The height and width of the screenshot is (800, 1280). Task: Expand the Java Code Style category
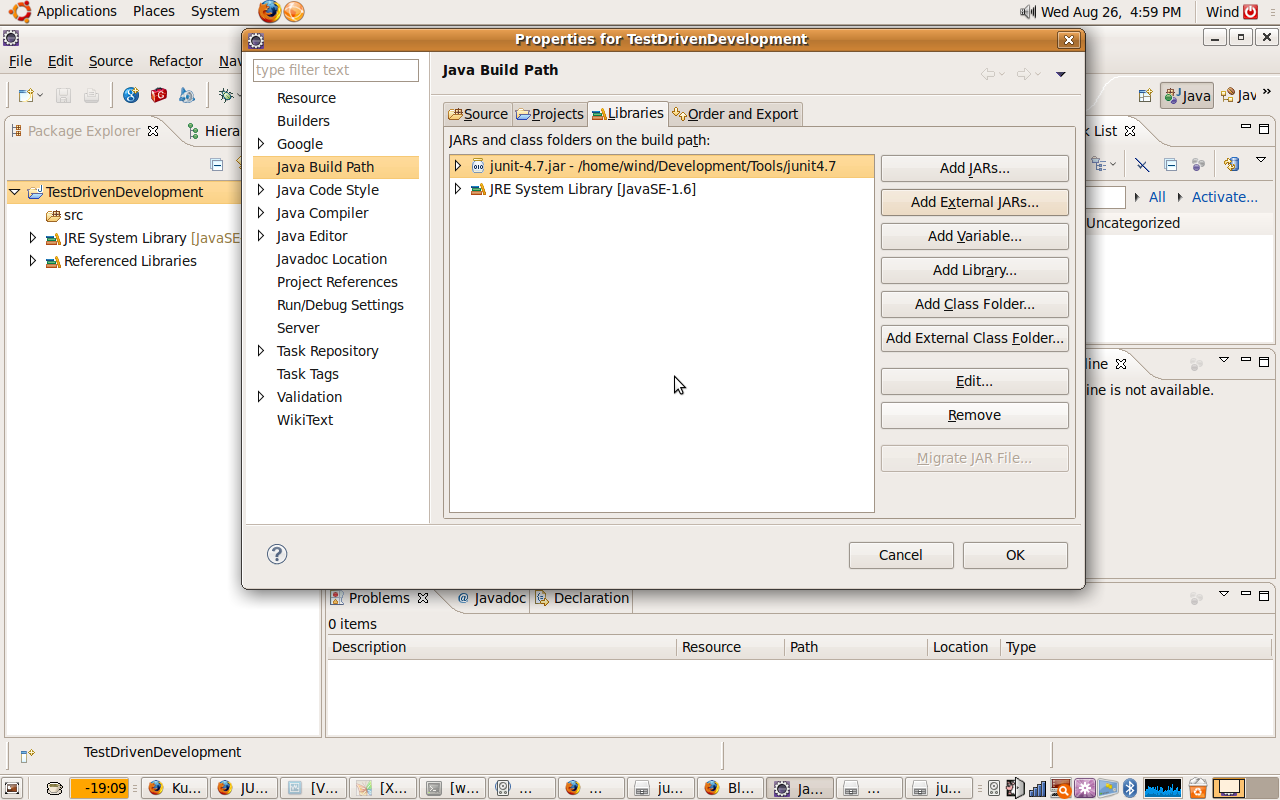(261, 190)
